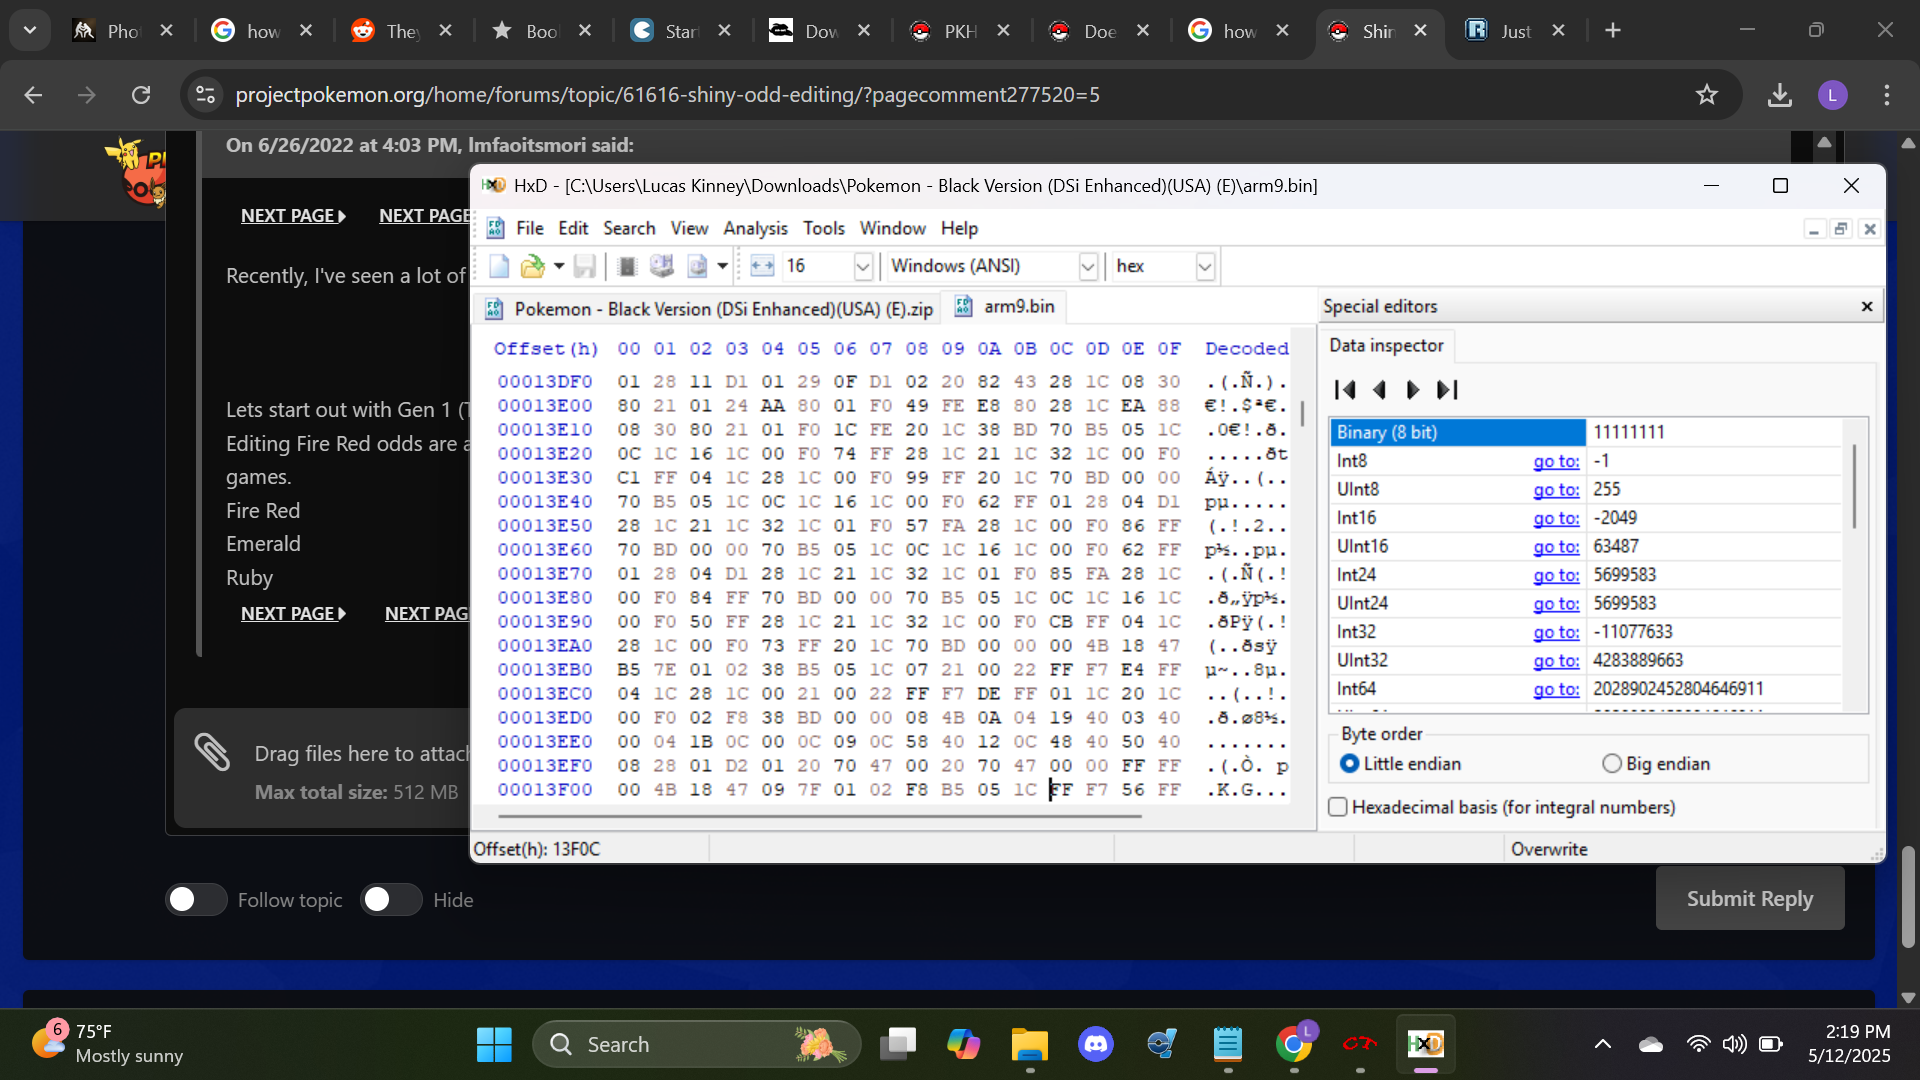Click the Open main memory (RAM) icon
Viewport: 1920px width, 1080px height.
(x=627, y=266)
